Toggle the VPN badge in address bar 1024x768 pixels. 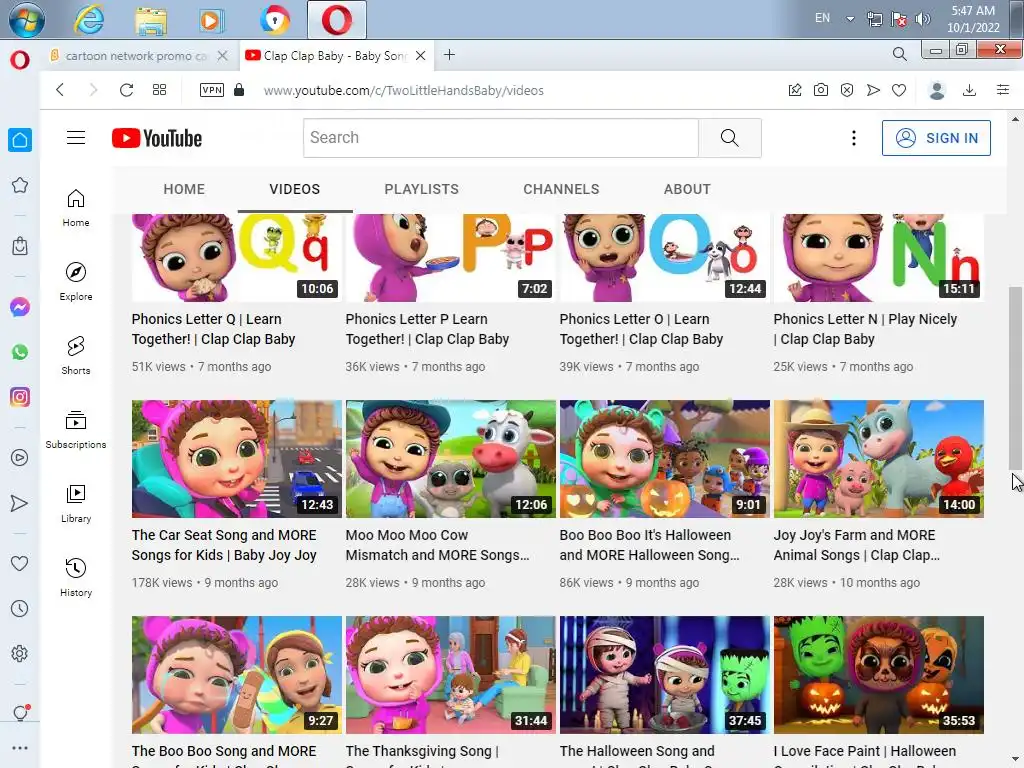(212, 90)
